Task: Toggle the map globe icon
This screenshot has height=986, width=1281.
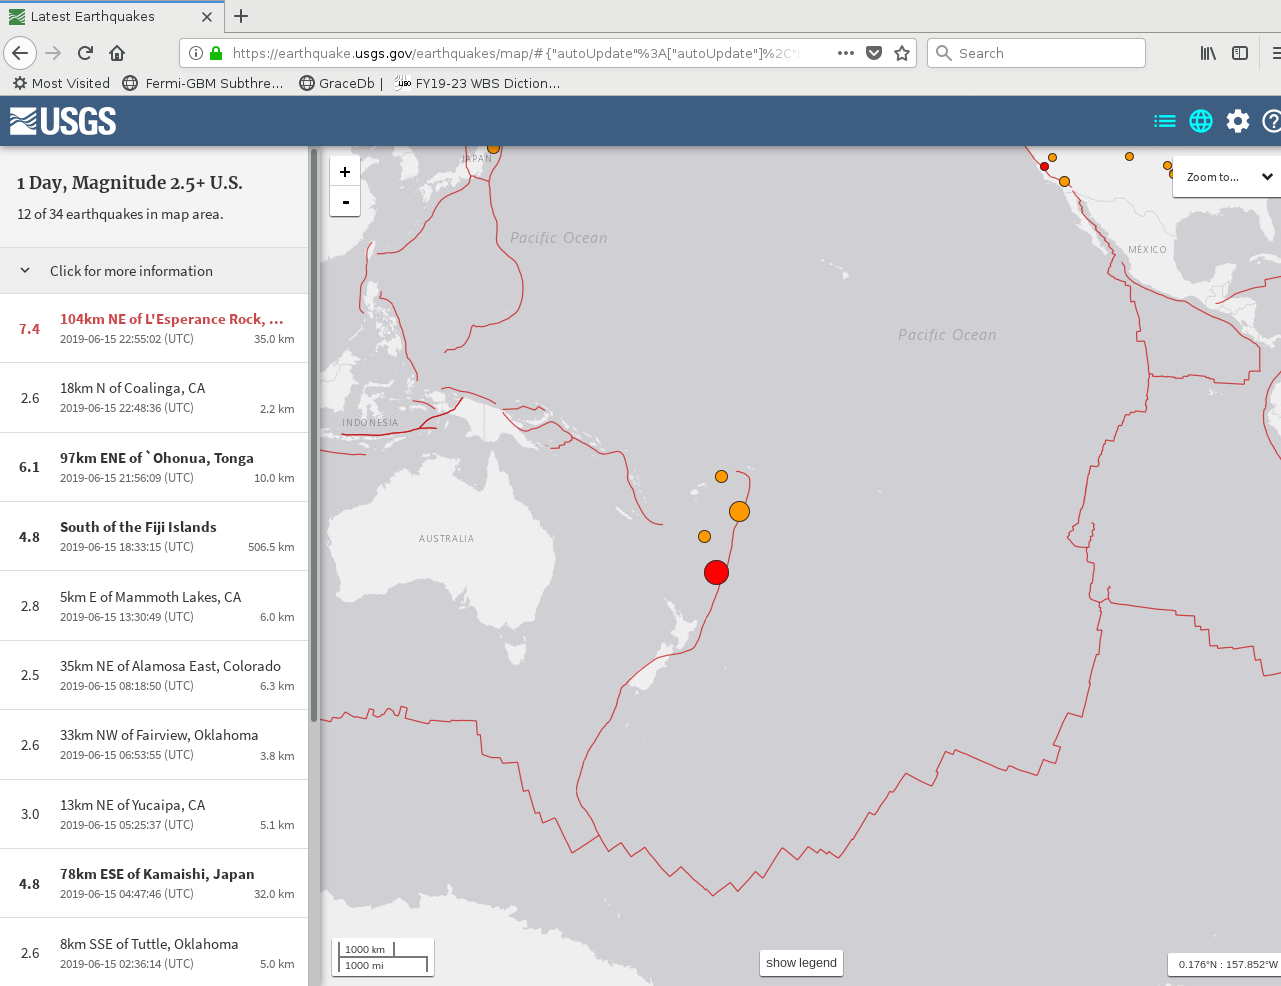Action: pyautogui.click(x=1201, y=121)
